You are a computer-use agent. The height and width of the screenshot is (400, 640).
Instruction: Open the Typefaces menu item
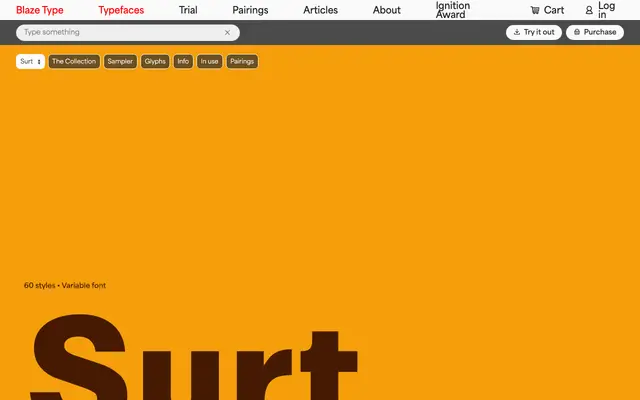(121, 10)
